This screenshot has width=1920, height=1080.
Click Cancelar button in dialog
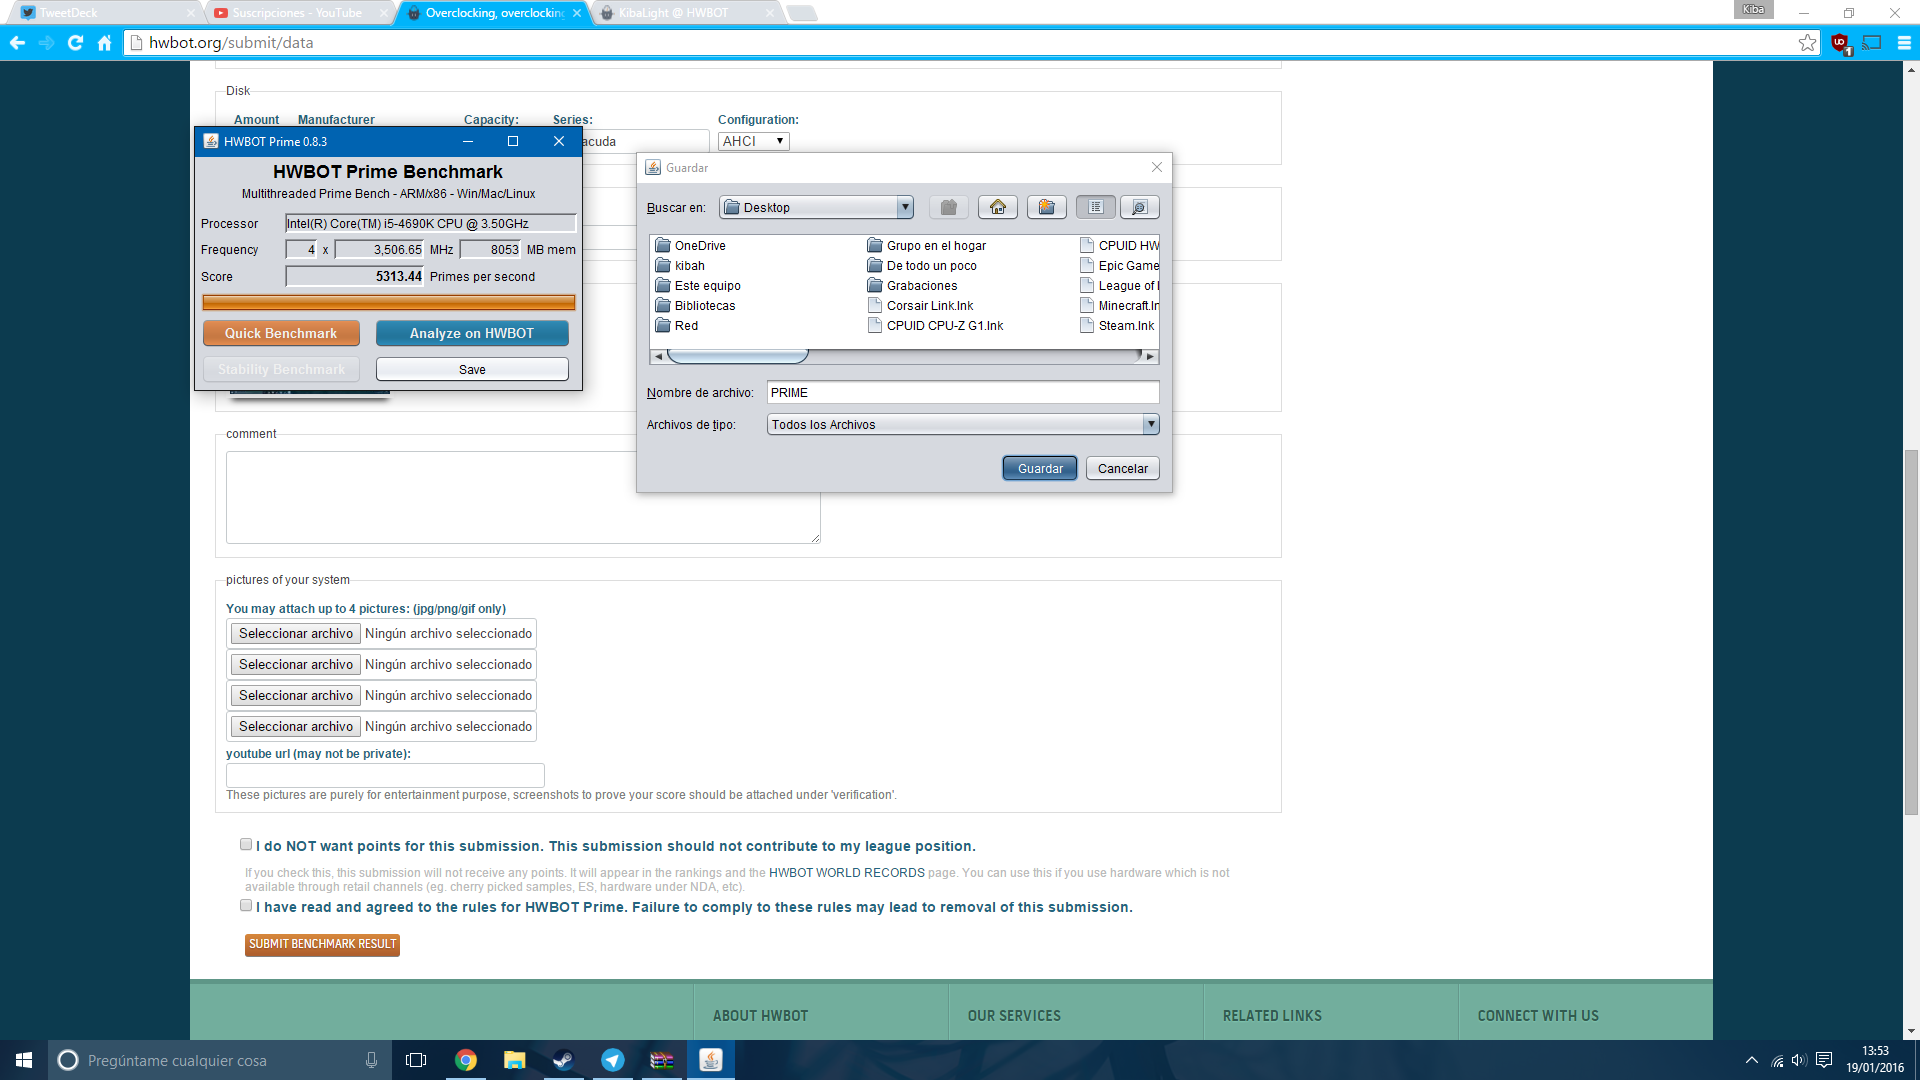coord(1123,469)
